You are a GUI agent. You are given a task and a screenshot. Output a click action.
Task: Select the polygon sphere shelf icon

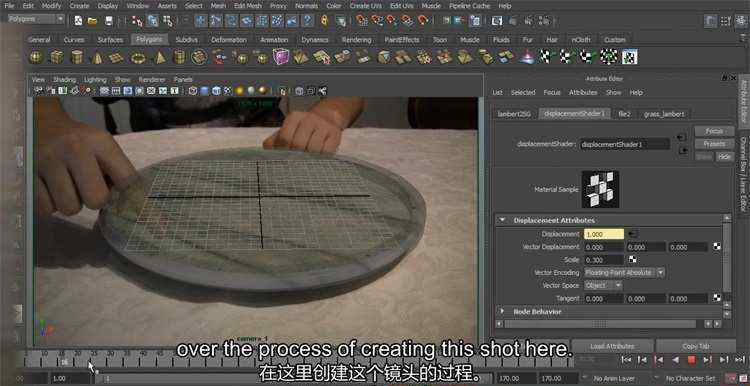(36, 57)
